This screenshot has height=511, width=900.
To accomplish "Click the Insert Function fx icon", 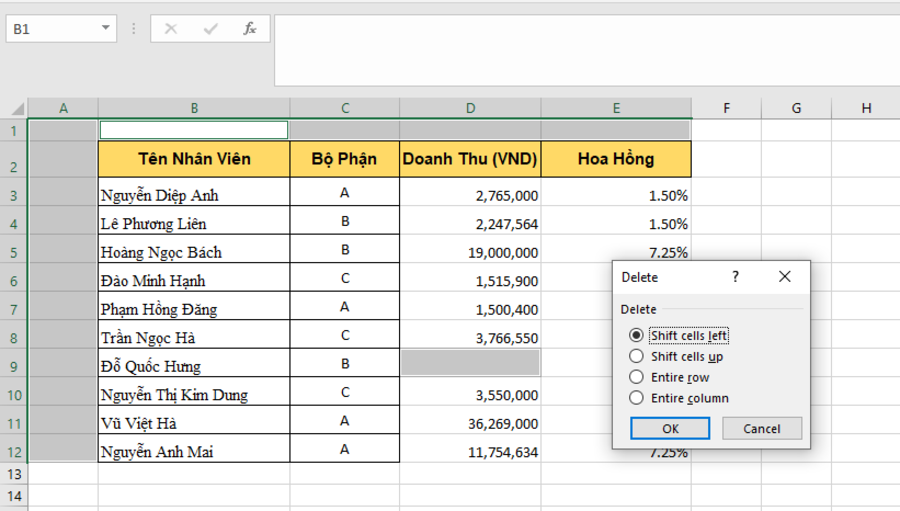I will tap(249, 29).
